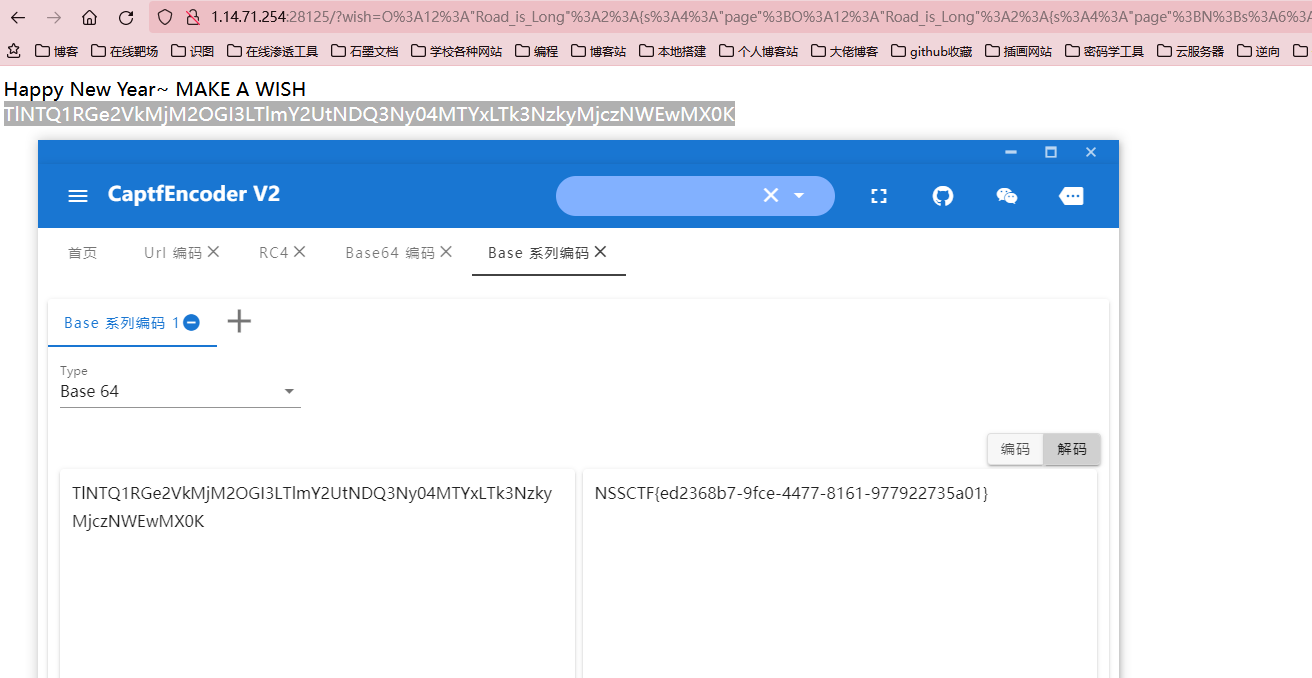Viewport: 1312px width, 678px height.
Task: Open the Type Base 64 dropdown
Action: (x=180, y=391)
